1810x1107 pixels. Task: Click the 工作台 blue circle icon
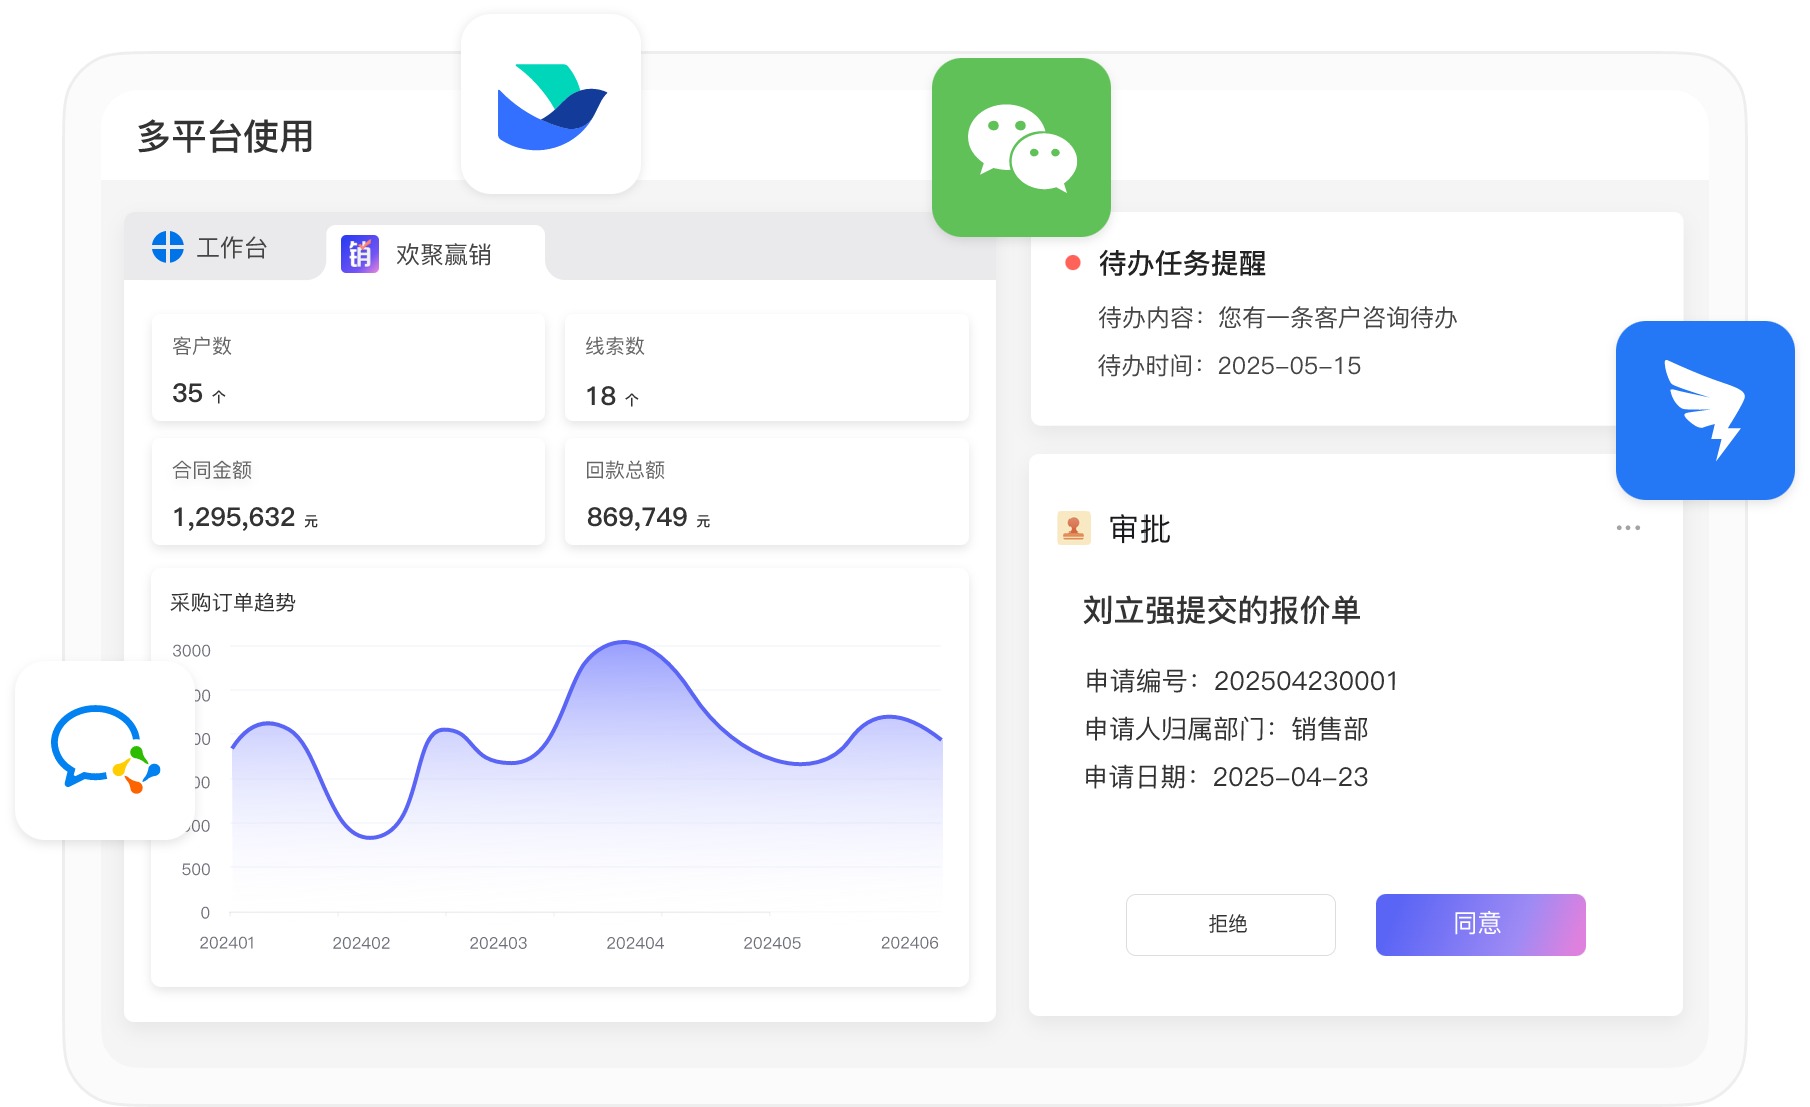point(168,247)
